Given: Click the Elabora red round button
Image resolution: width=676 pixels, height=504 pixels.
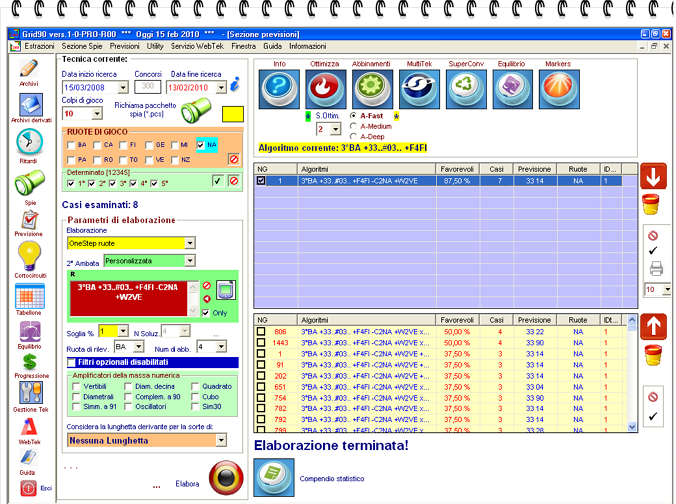Looking at the screenshot, I should (x=226, y=478).
